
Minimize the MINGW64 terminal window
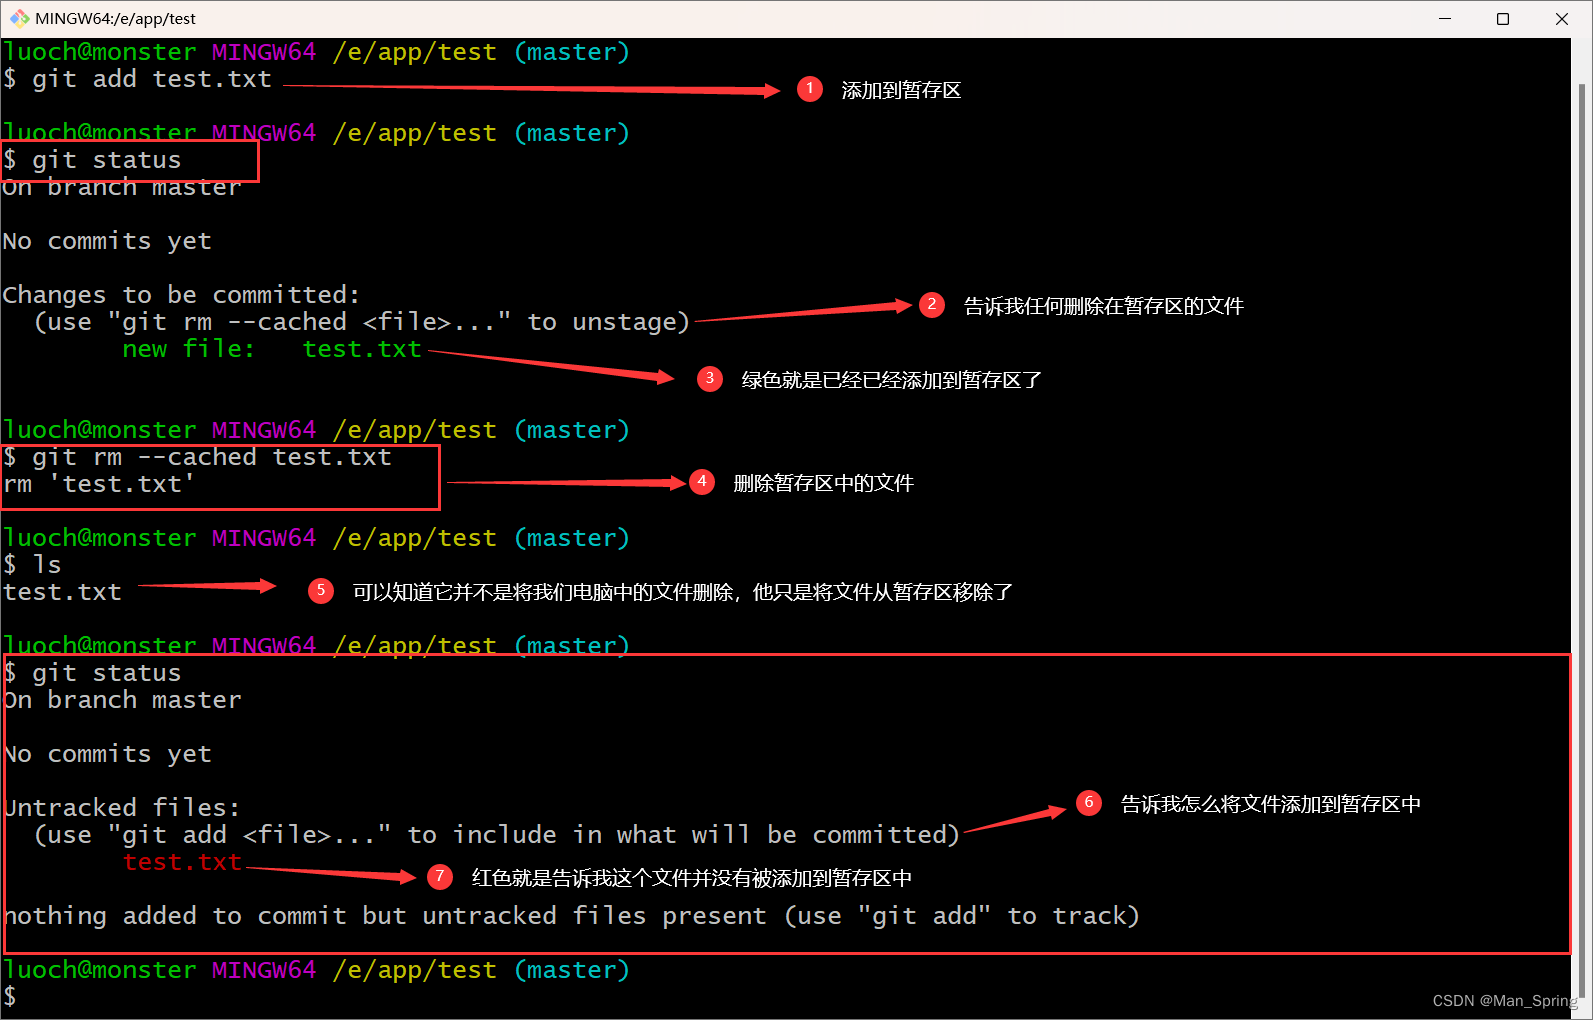tap(1444, 18)
